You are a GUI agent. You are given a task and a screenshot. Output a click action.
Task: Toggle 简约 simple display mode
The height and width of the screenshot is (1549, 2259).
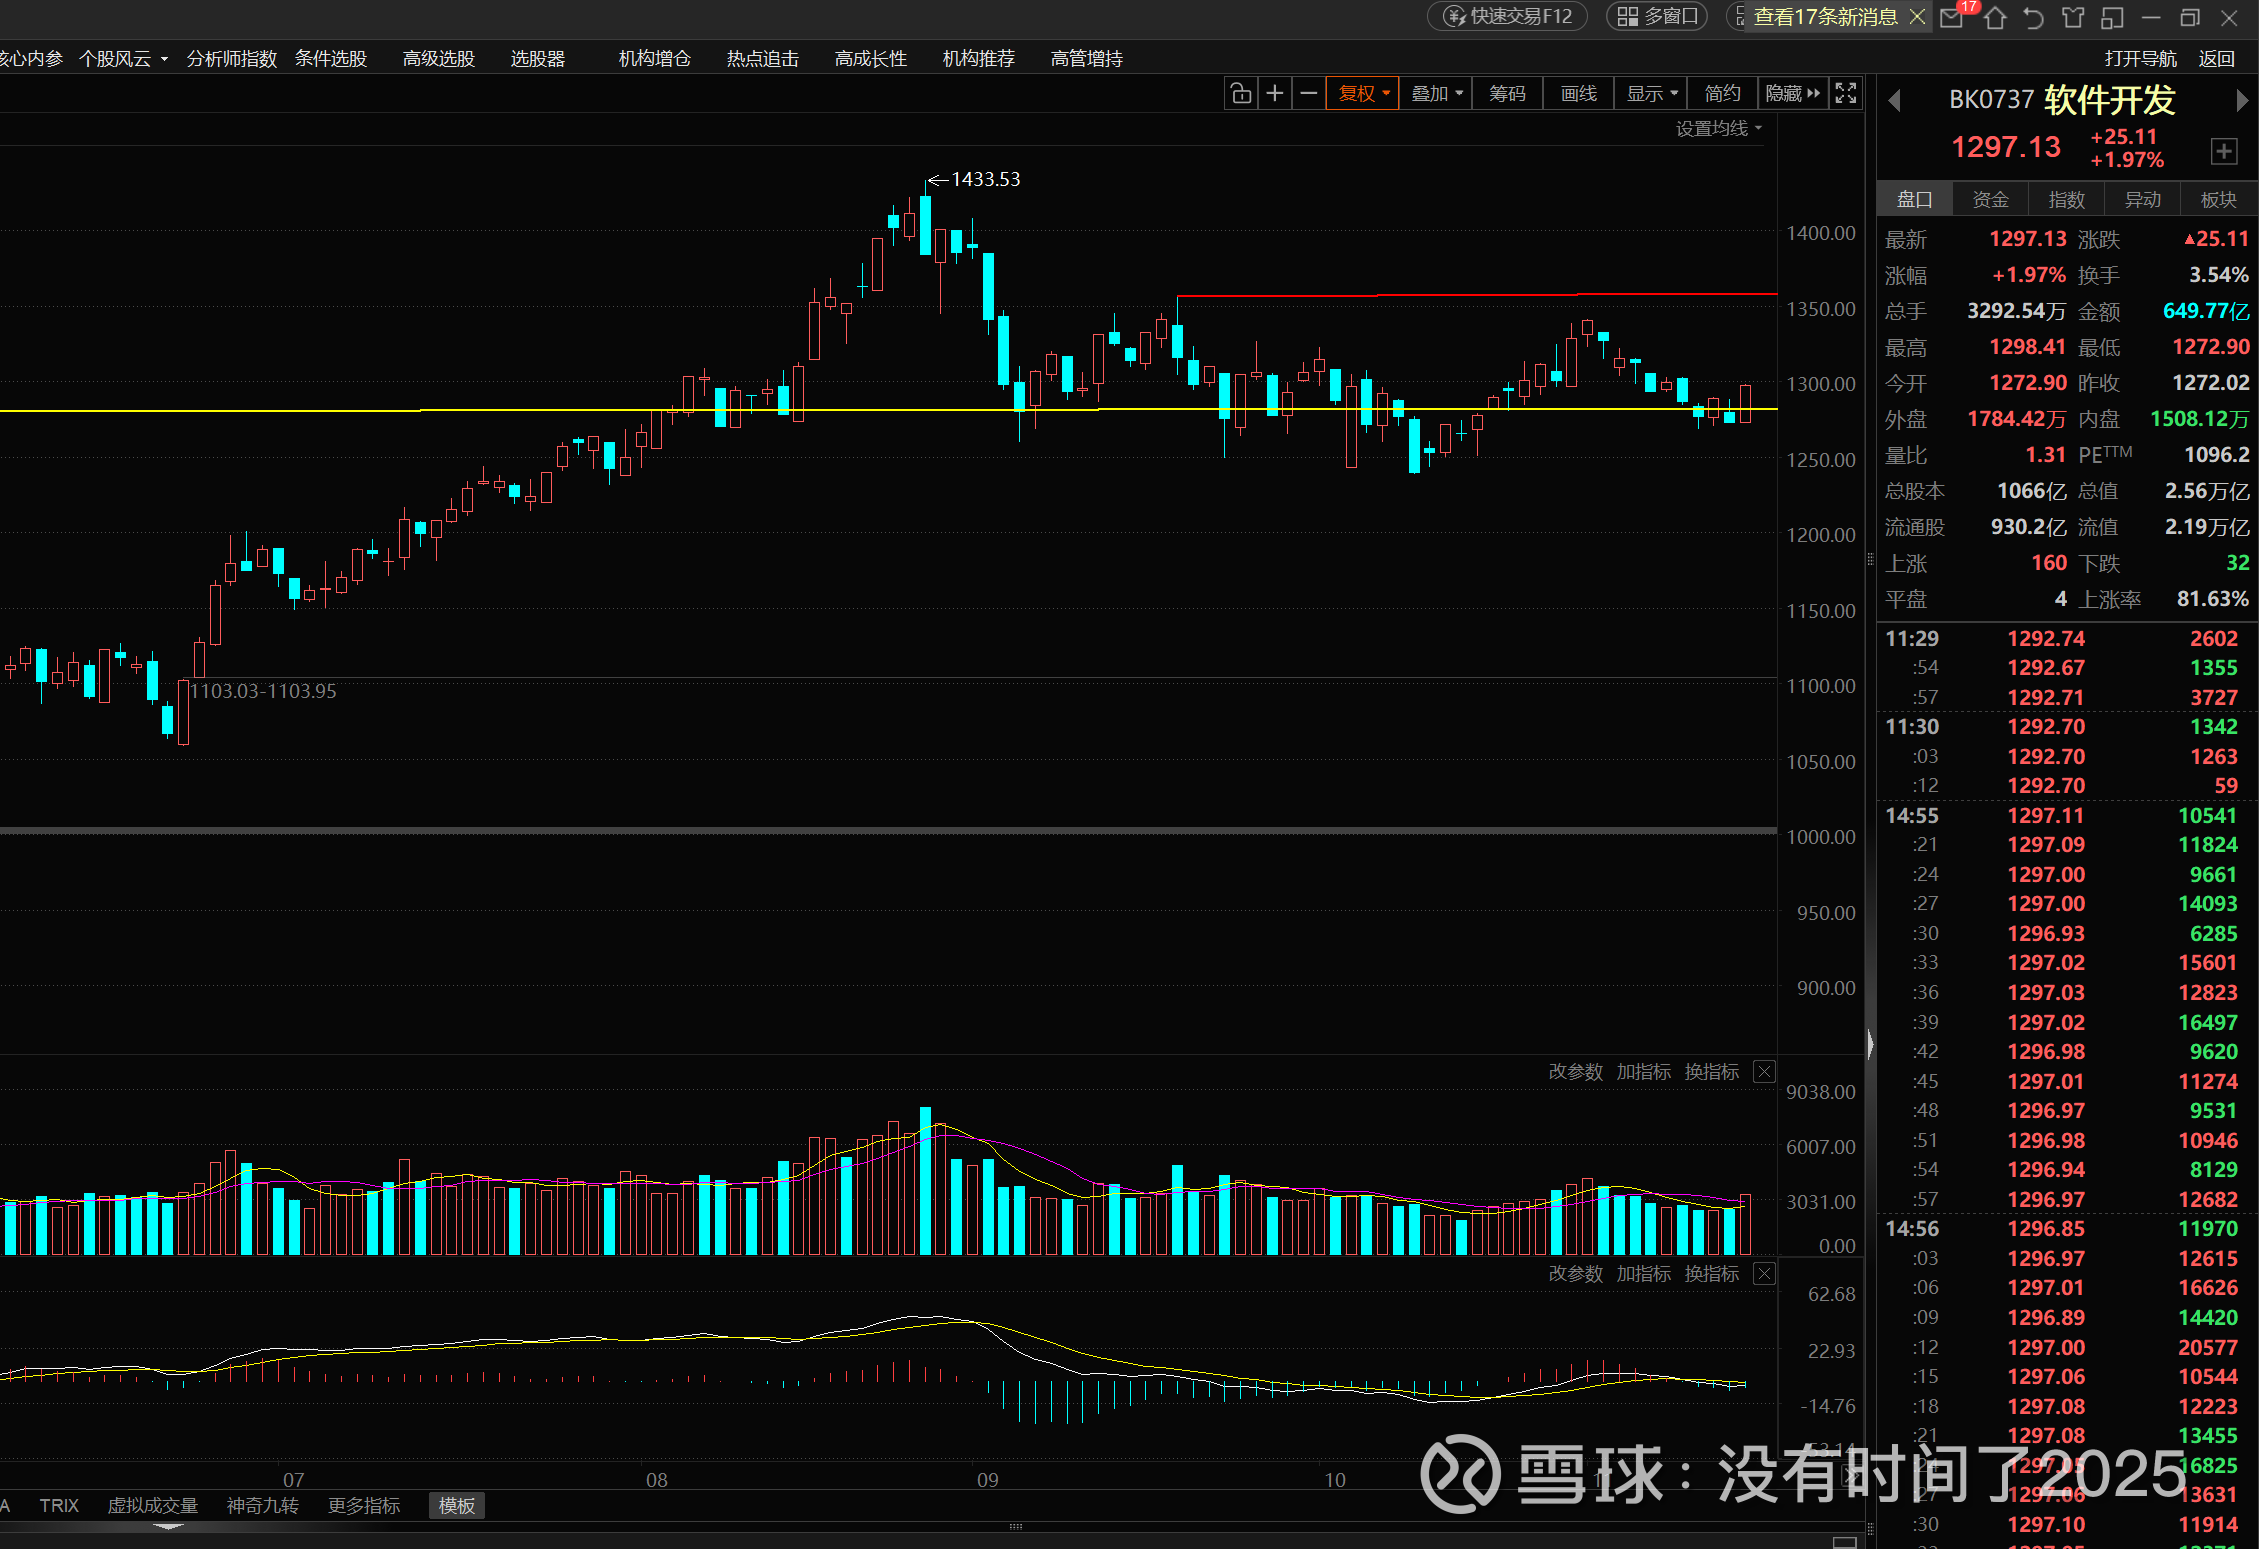coord(1722,93)
